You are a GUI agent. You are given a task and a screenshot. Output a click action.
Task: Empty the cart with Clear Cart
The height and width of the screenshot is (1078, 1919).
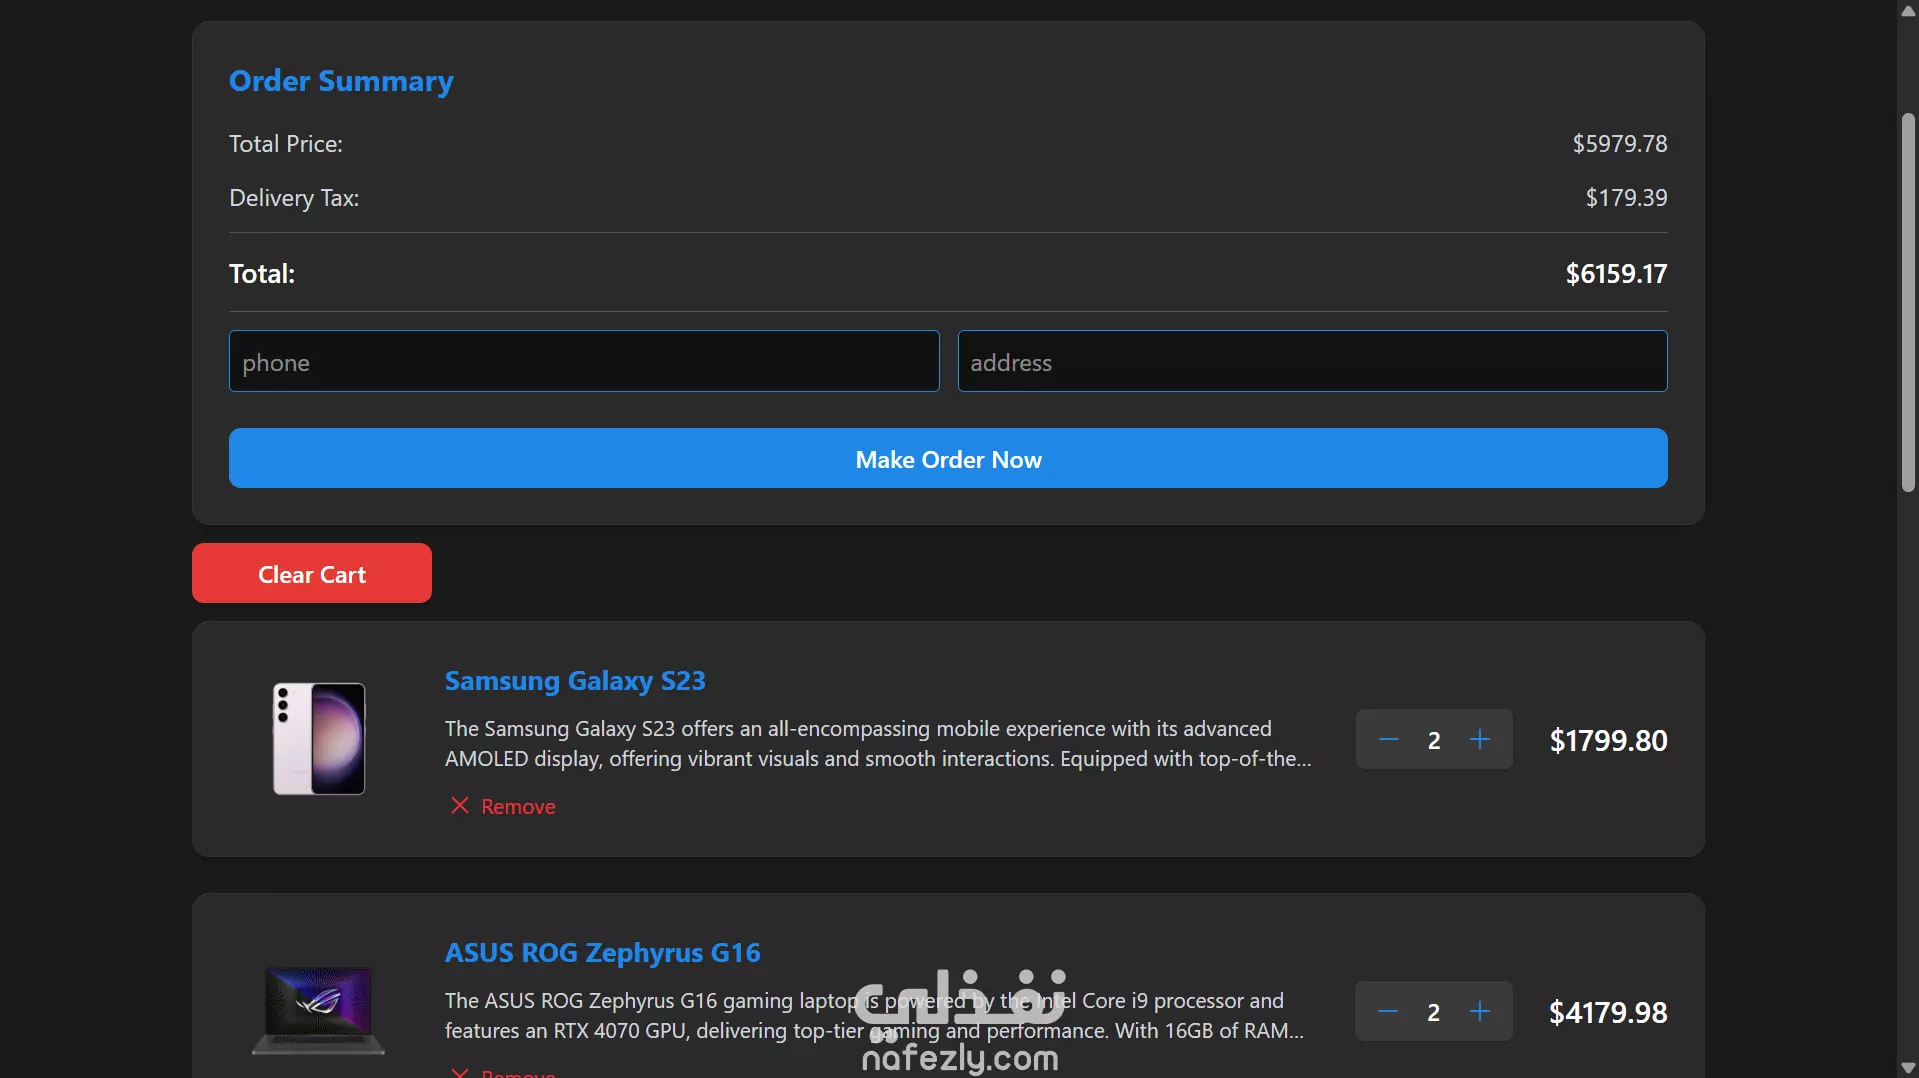point(312,573)
